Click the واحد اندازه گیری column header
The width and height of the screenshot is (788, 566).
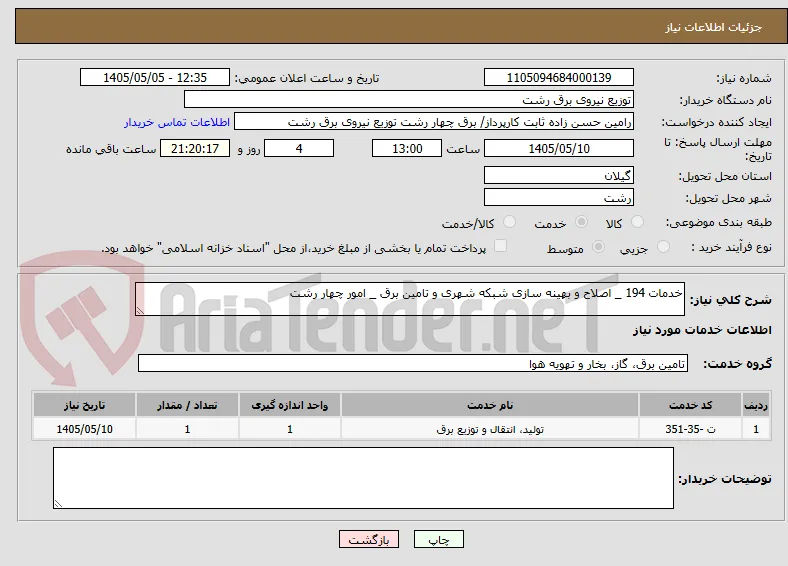point(290,405)
